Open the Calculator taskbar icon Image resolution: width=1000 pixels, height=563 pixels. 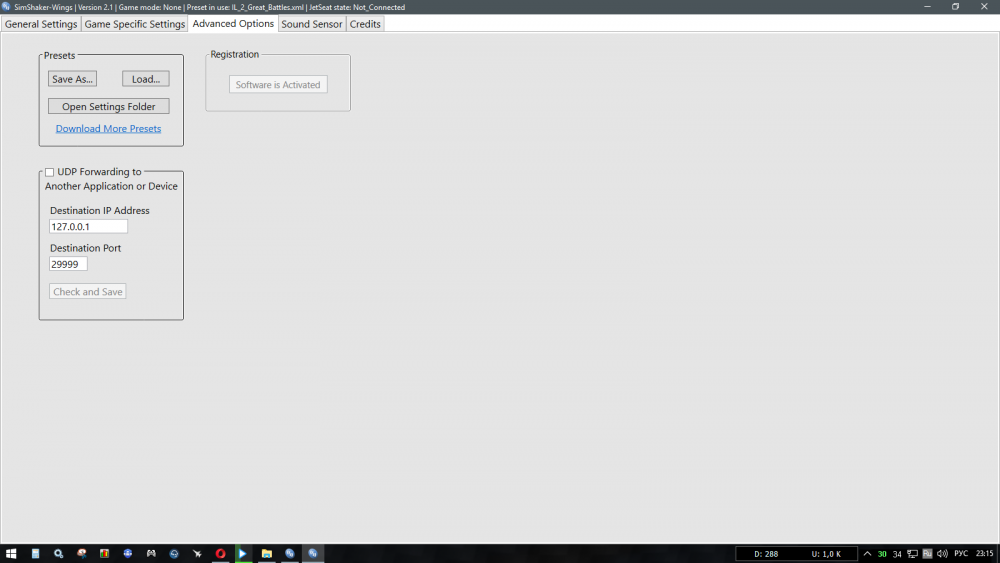[x=35, y=553]
